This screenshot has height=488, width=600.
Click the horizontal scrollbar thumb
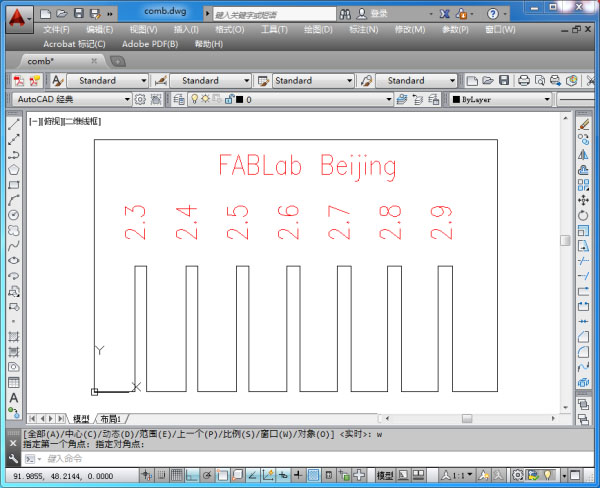[467, 419]
